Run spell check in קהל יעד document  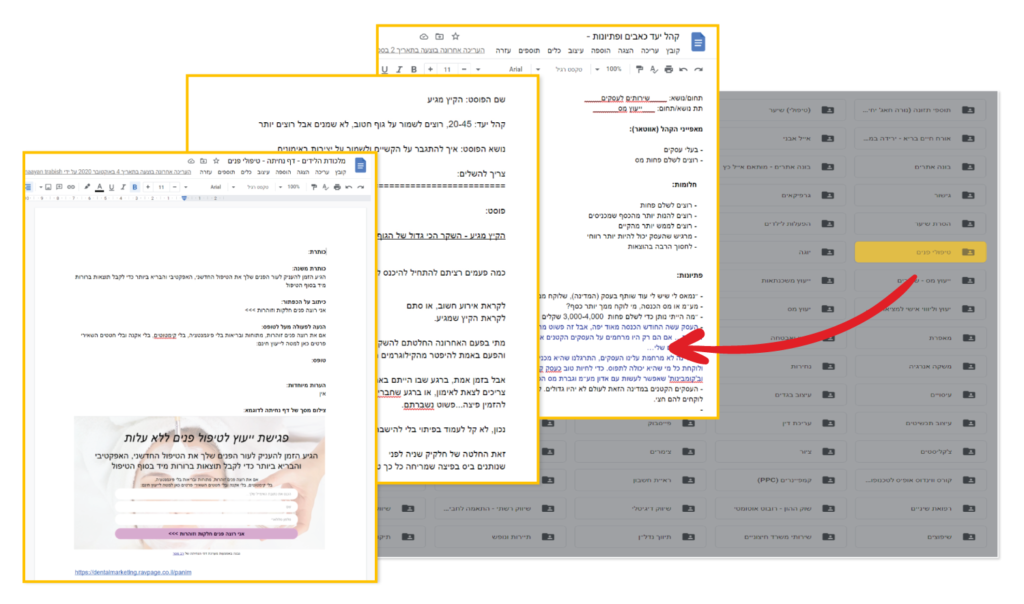[654, 69]
